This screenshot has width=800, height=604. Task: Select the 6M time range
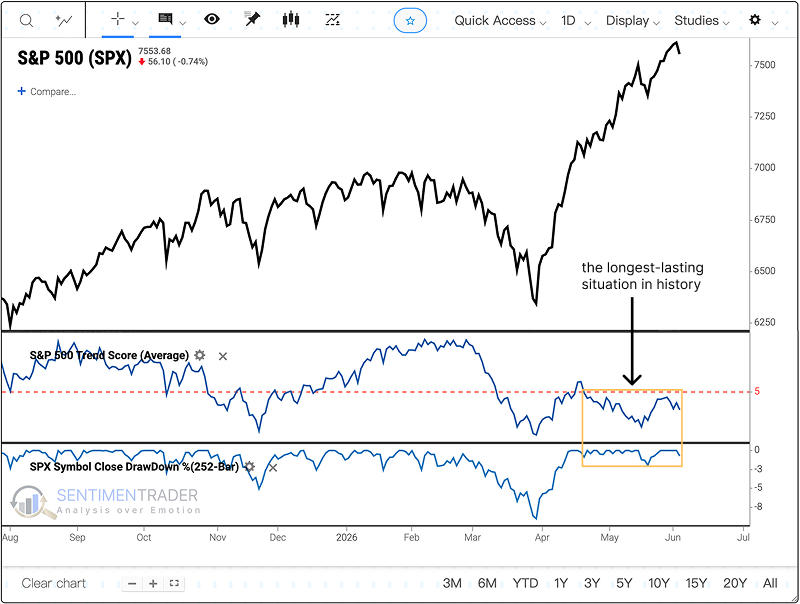pos(487,583)
